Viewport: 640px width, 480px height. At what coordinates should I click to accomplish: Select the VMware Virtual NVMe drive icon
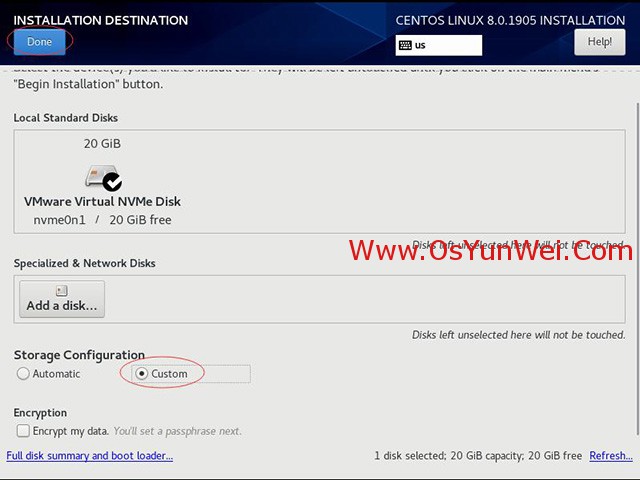[x=100, y=177]
